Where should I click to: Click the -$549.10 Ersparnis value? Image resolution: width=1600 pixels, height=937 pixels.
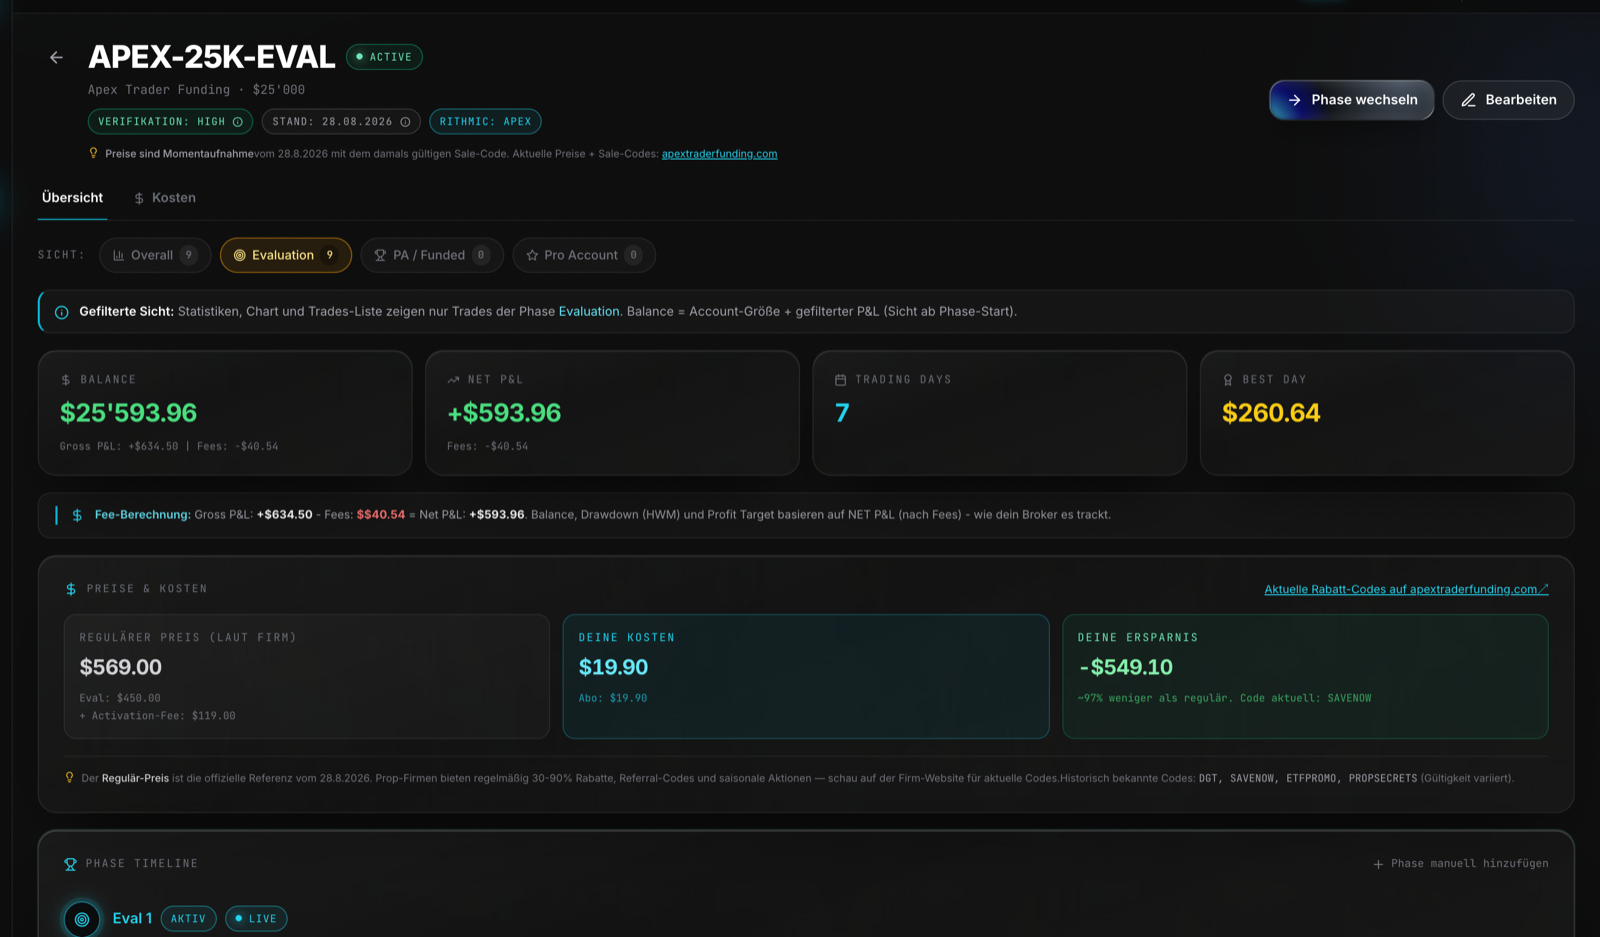click(x=1125, y=667)
